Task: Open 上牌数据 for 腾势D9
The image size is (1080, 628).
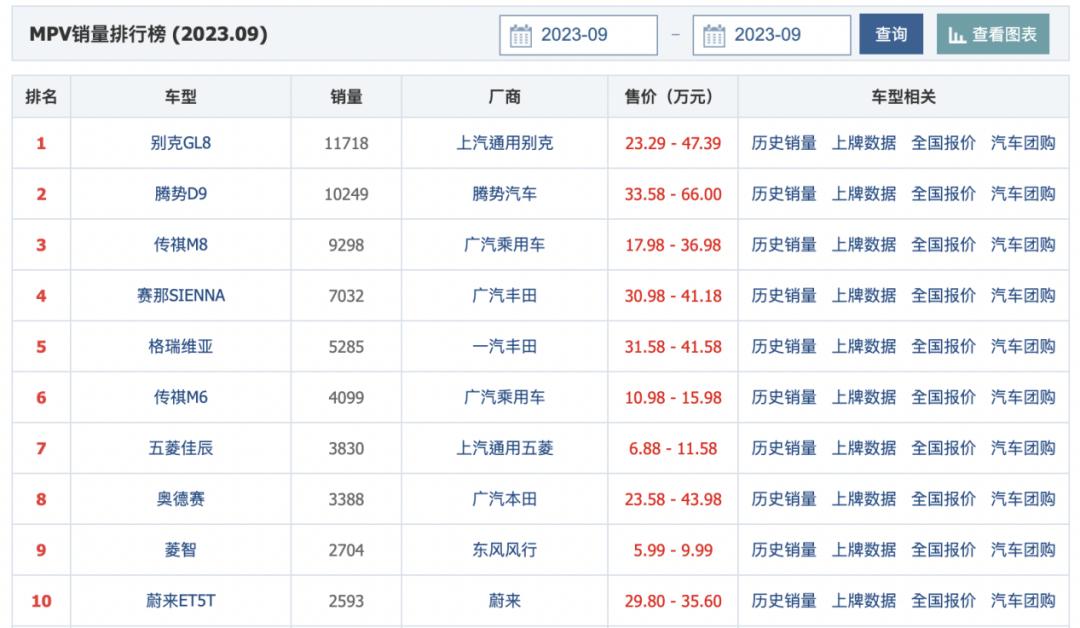Action: click(x=864, y=194)
